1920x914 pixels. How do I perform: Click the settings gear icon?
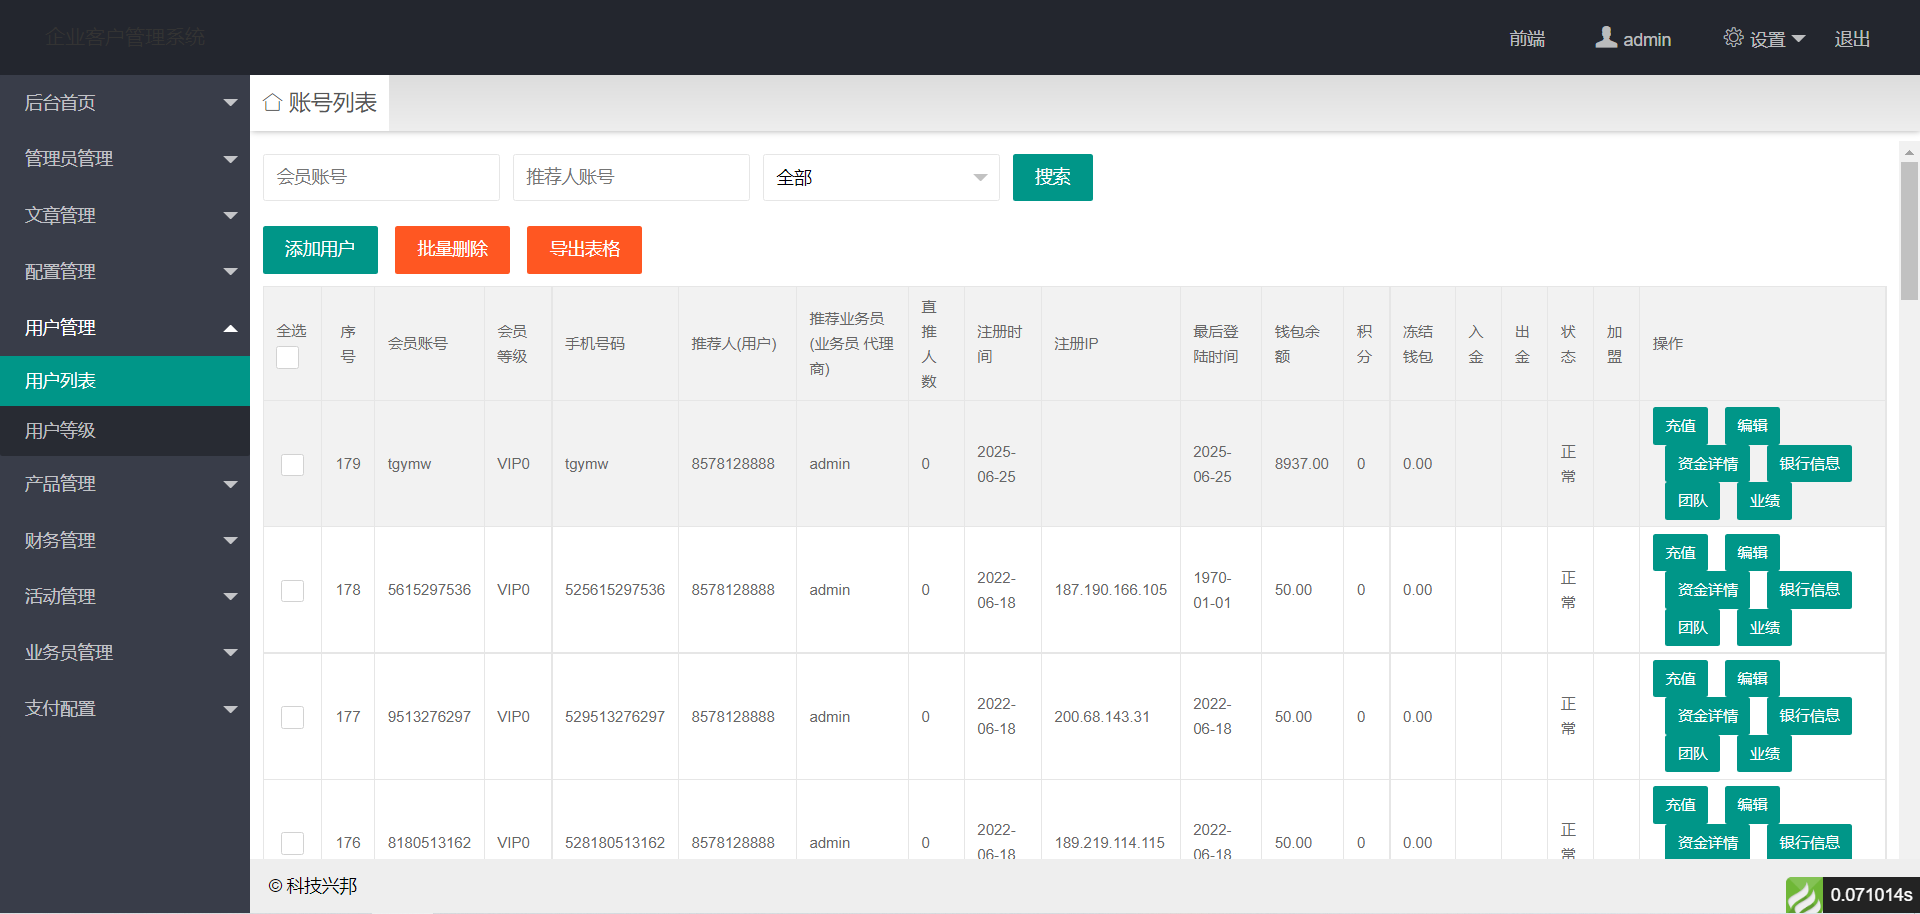pos(1733,38)
